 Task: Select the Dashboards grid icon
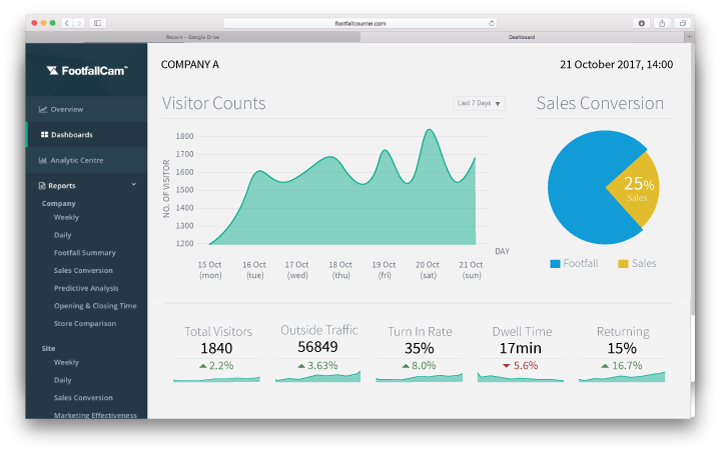pyautogui.click(x=45, y=135)
